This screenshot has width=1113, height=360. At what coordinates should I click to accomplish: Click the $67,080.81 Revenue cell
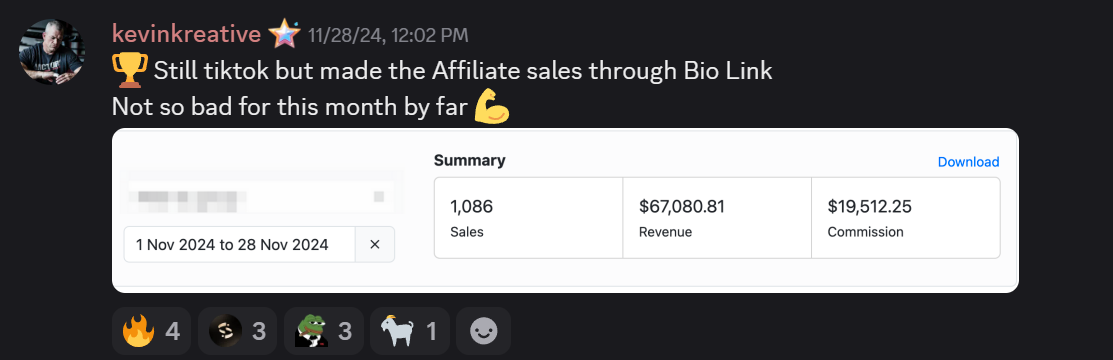click(717, 218)
